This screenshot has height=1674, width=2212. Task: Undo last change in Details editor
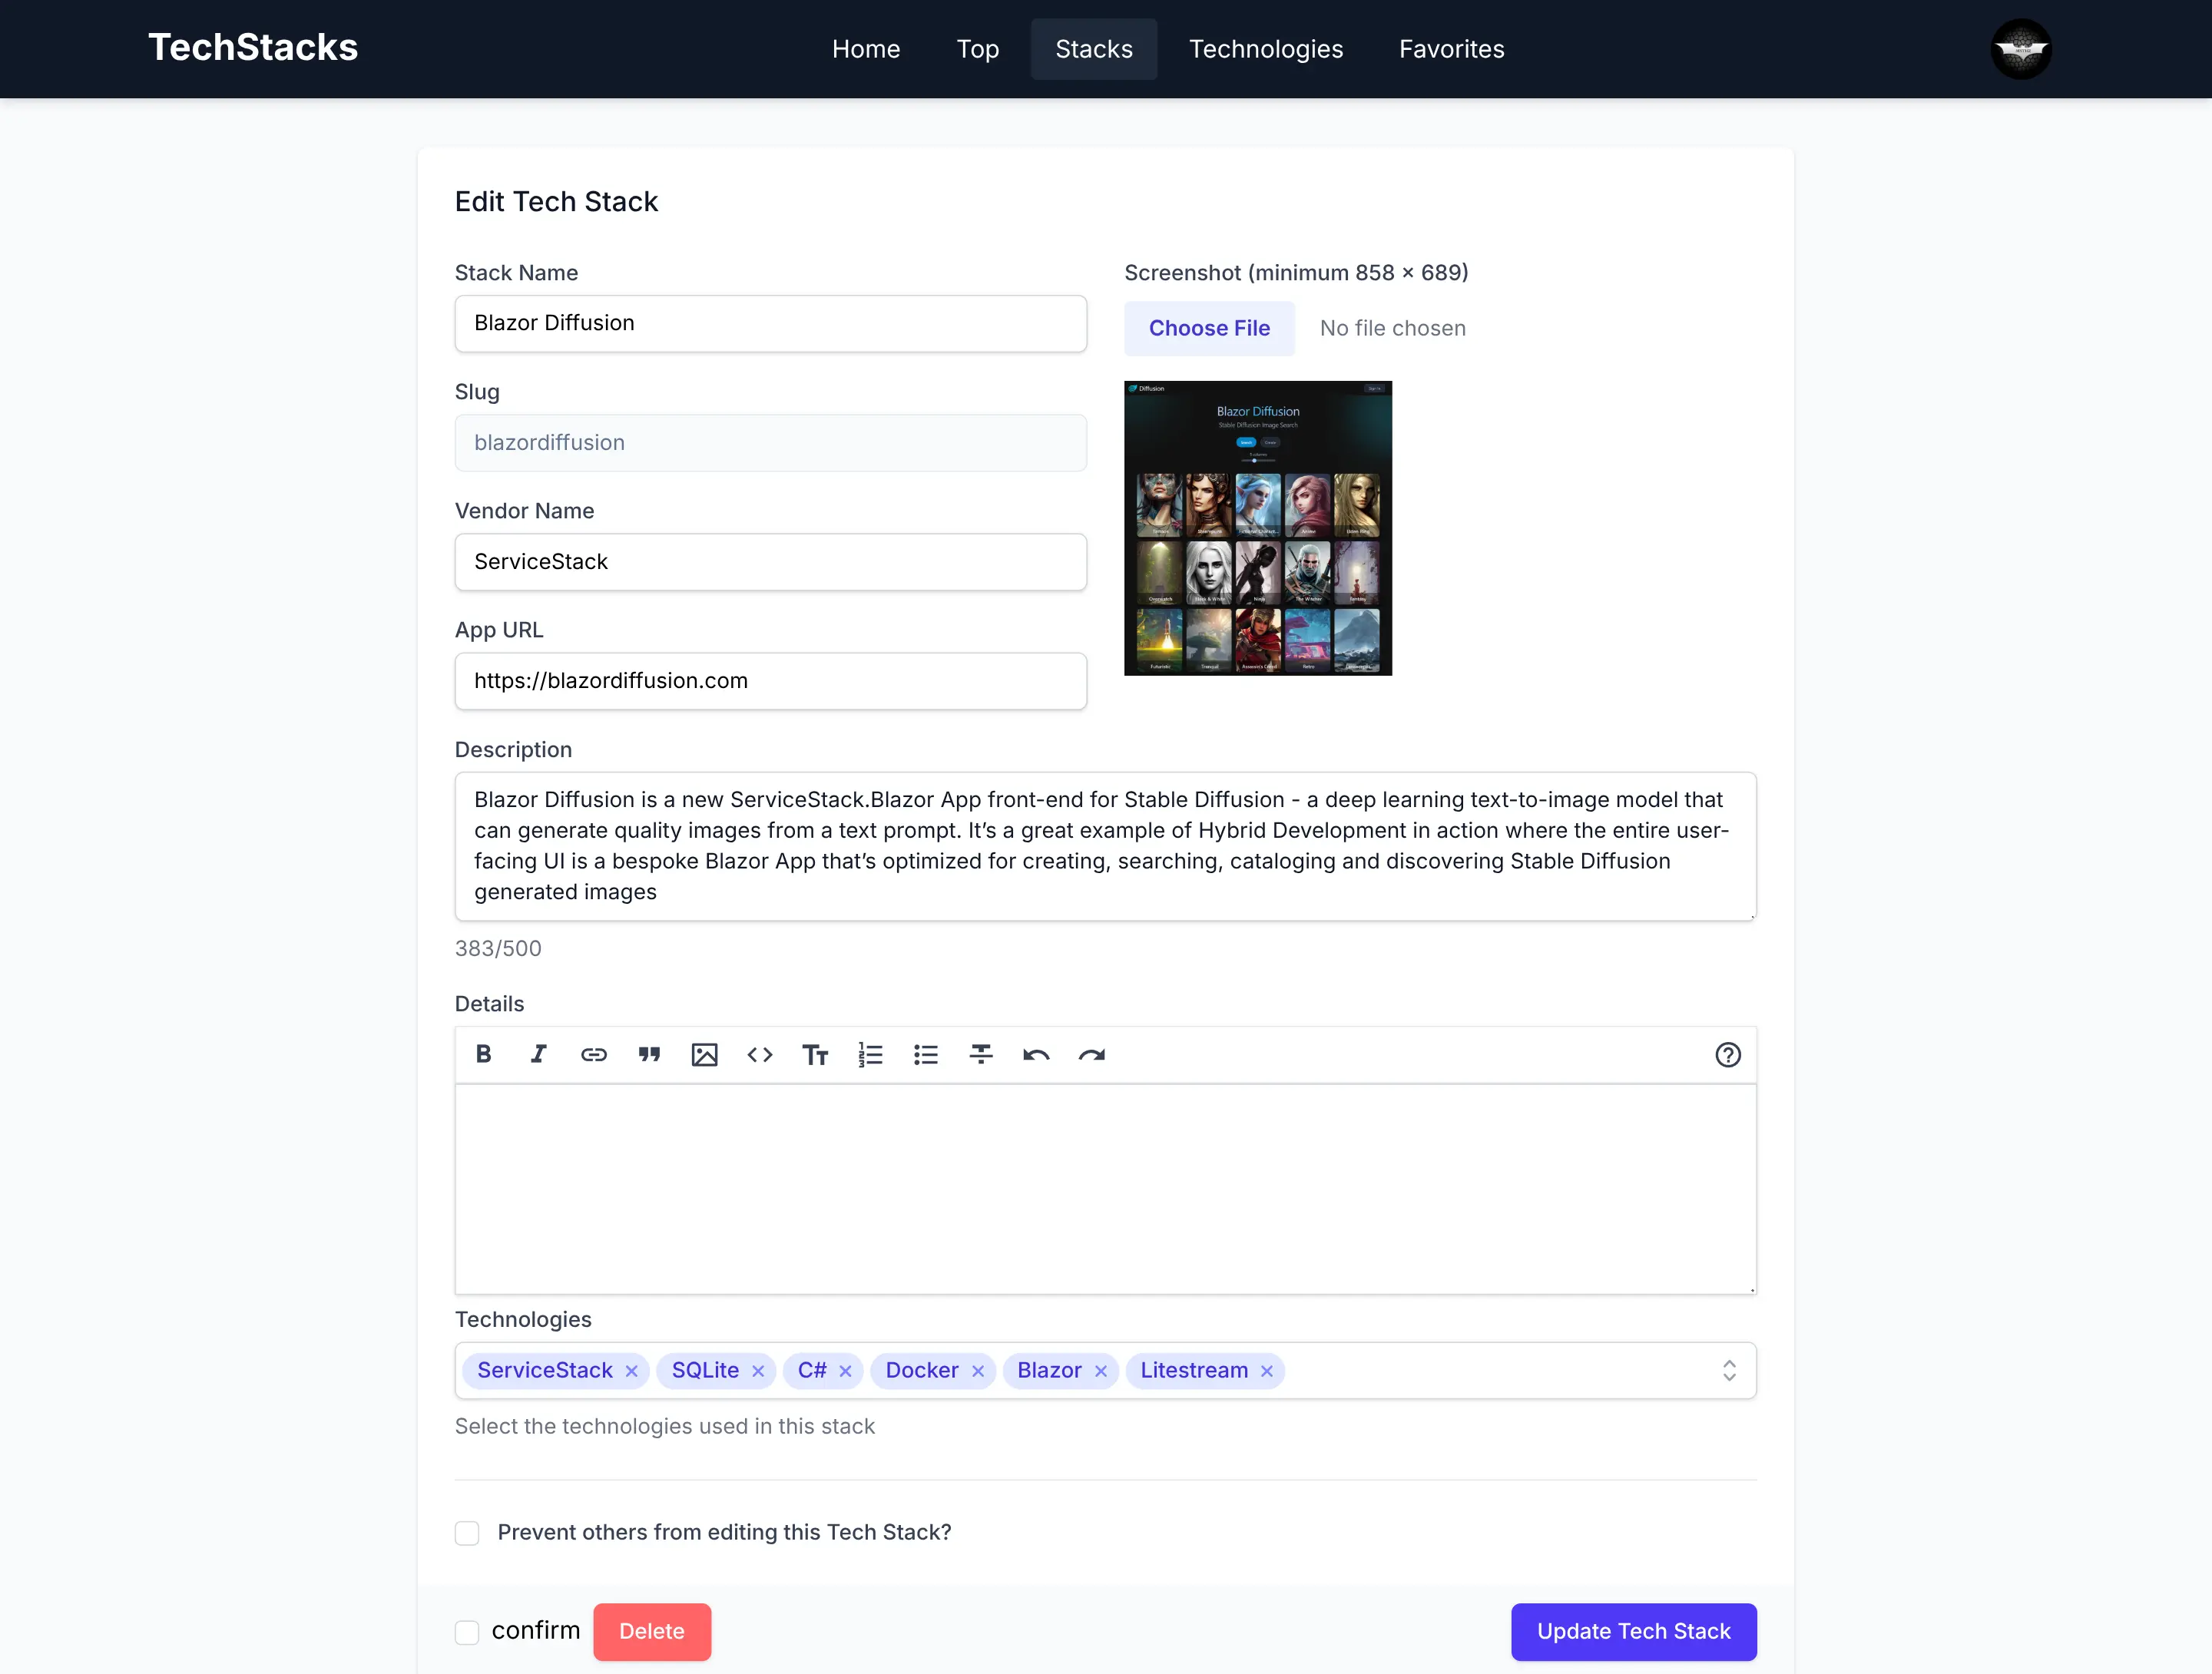(x=1037, y=1054)
